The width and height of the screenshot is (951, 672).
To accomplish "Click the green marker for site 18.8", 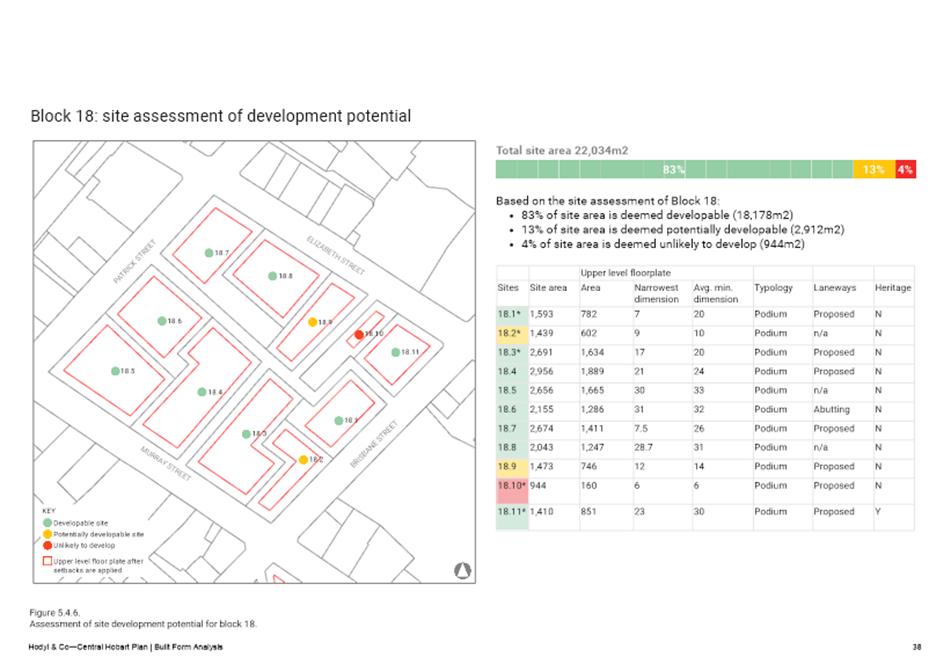I will coord(273,276).
